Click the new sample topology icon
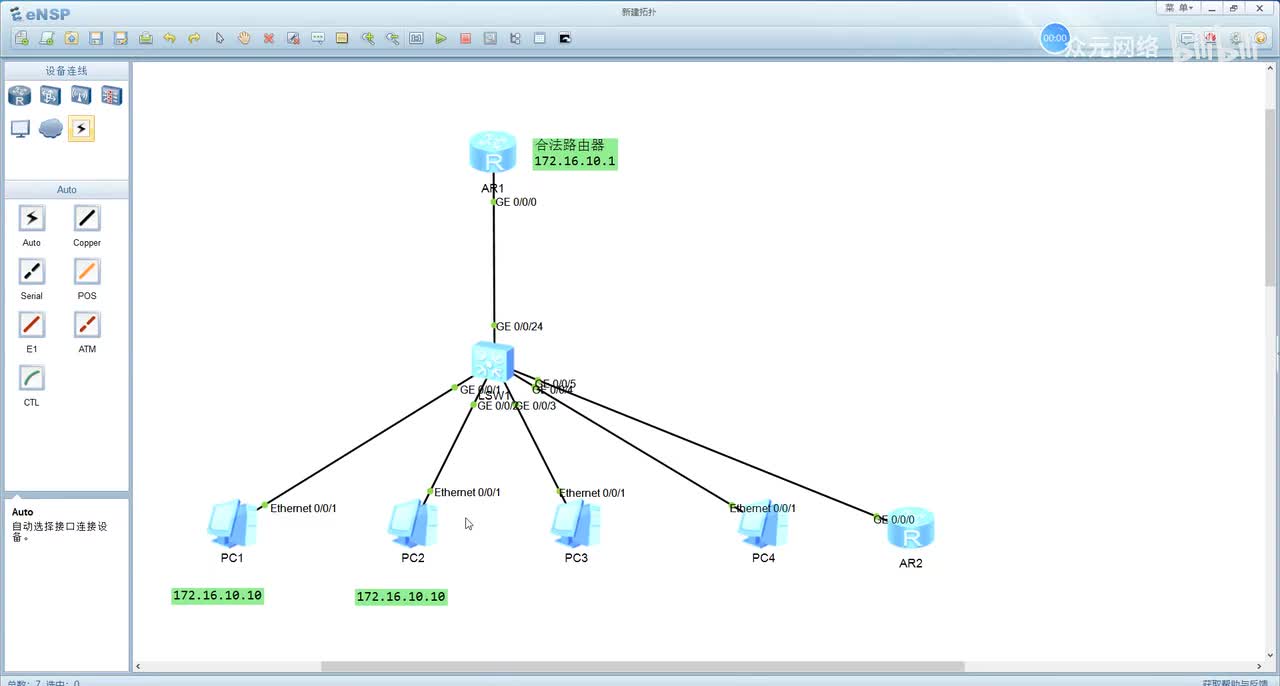Screen dimensions: 1280x686 pos(47,38)
